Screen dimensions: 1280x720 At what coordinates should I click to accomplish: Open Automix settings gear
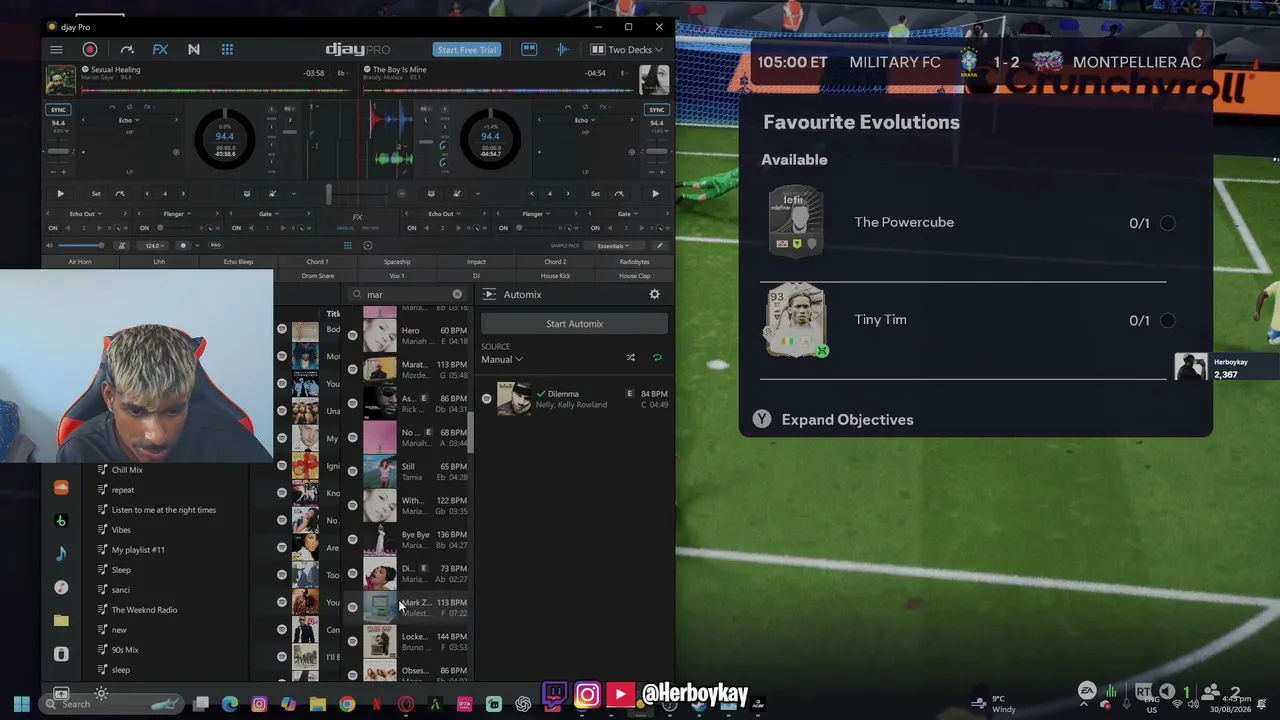click(655, 294)
